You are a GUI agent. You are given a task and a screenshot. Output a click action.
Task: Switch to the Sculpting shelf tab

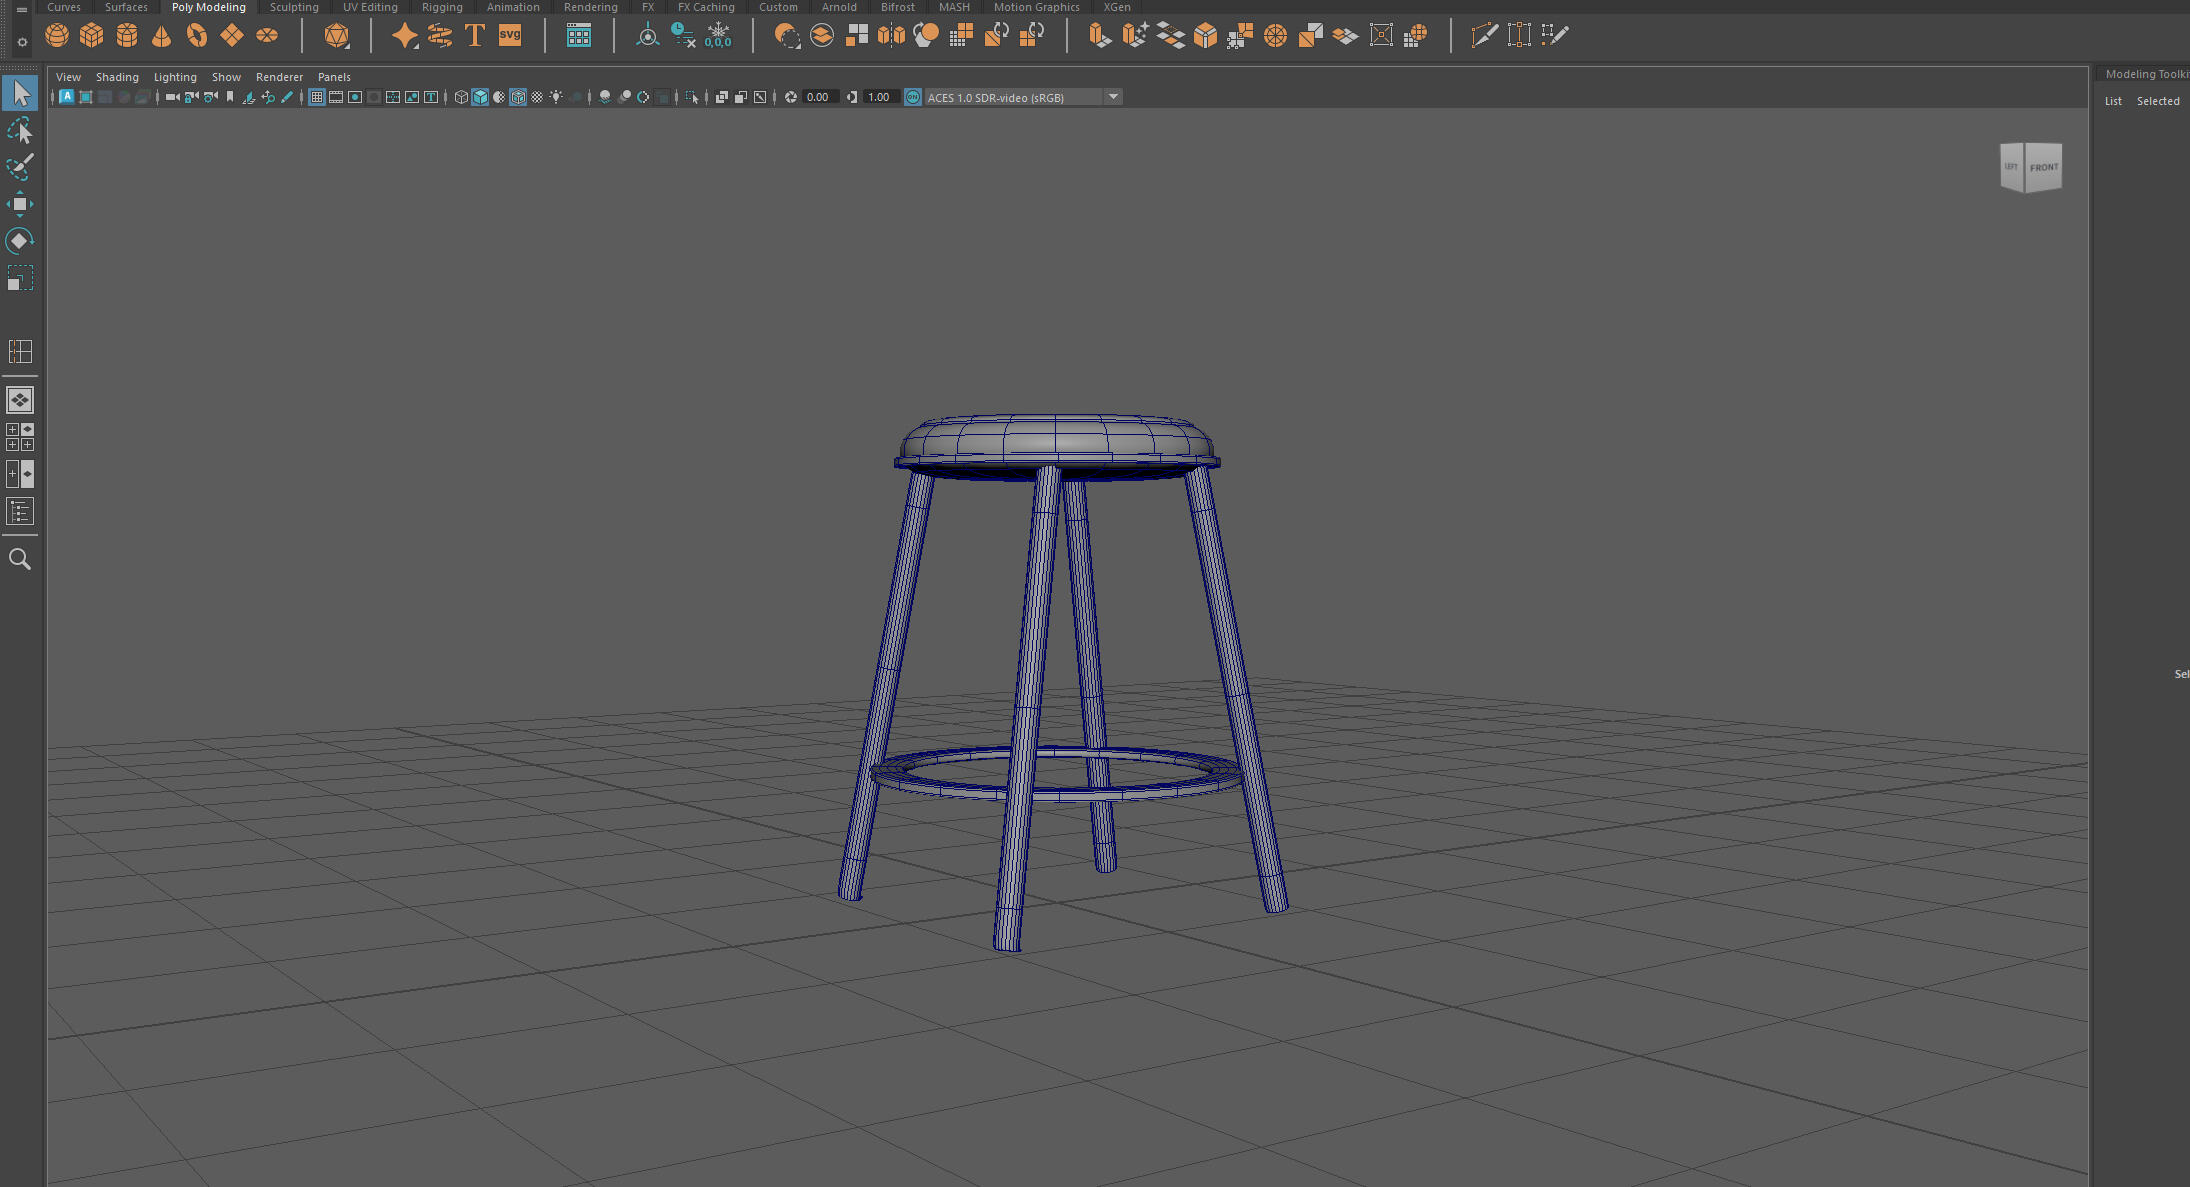pyautogui.click(x=294, y=7)
